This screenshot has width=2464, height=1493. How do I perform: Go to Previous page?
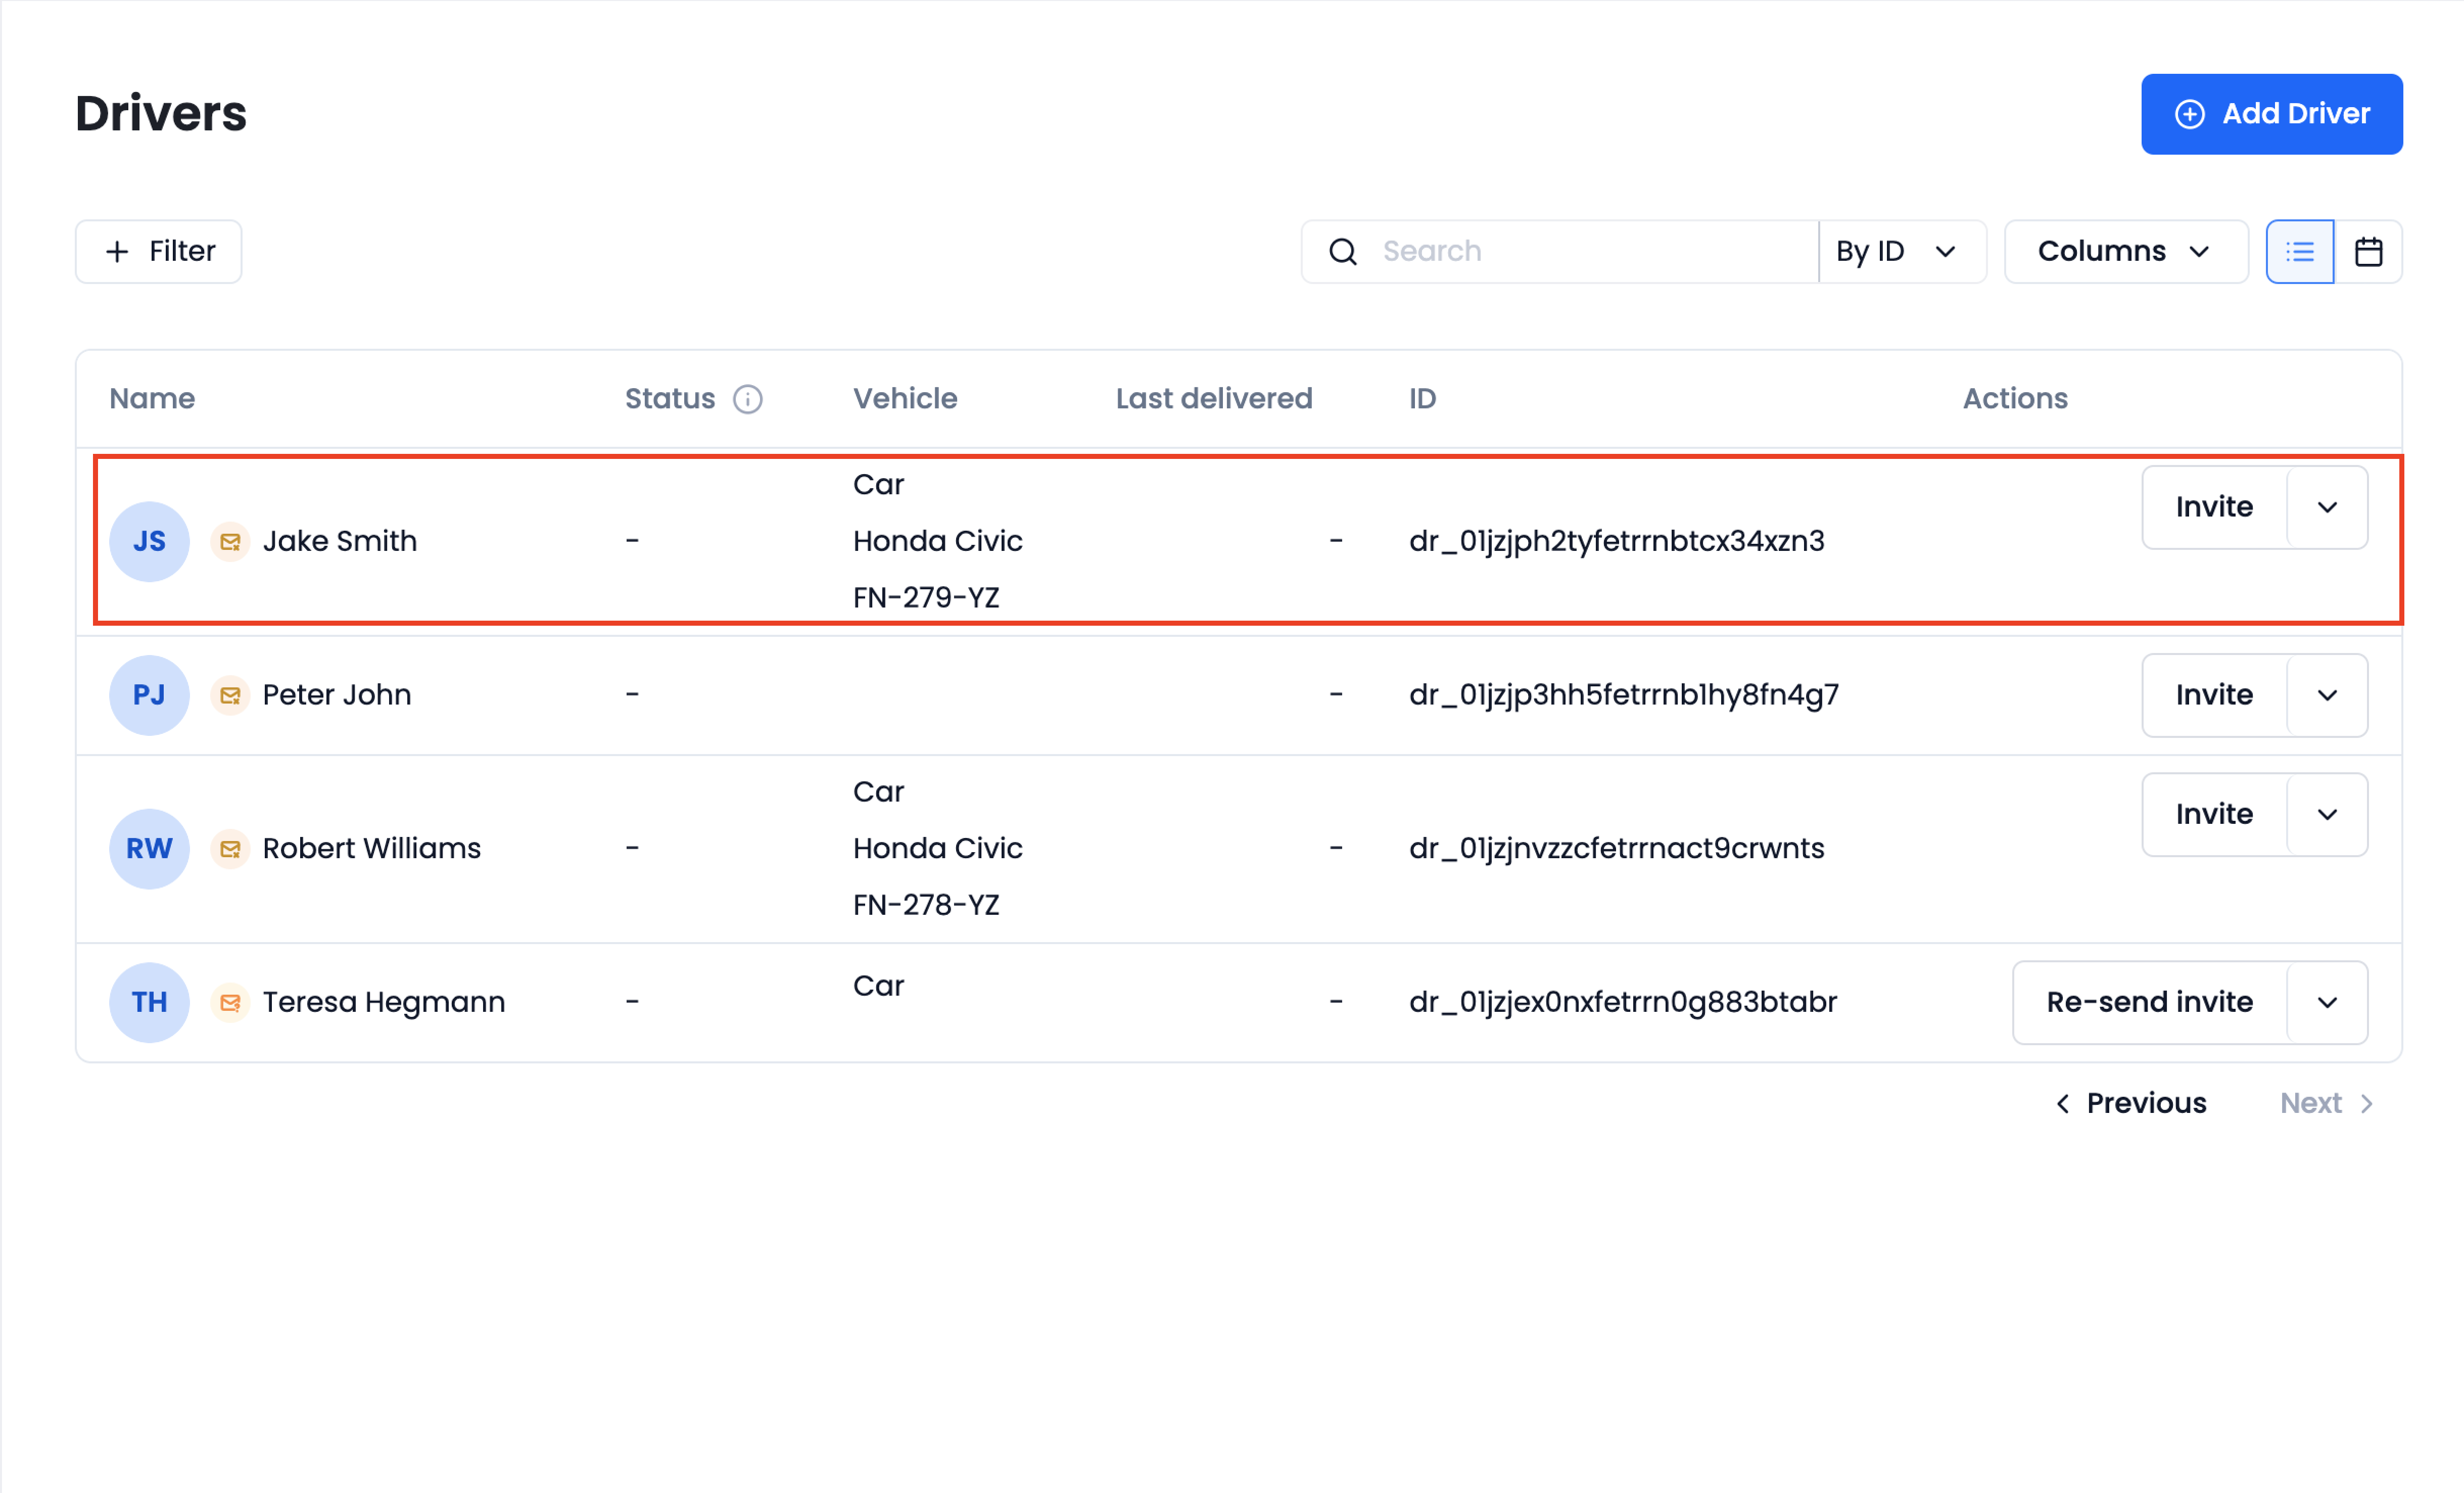(2130, 1103)
